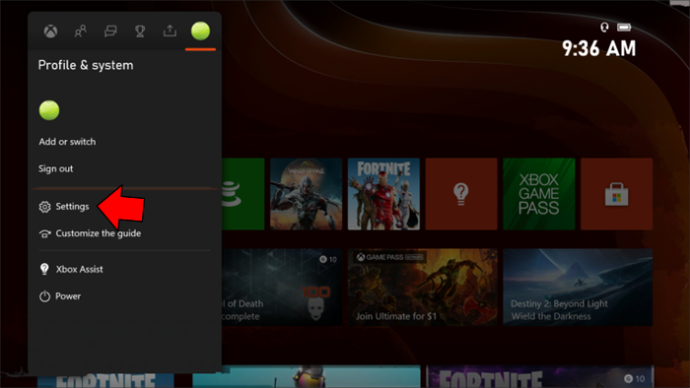Open the Xbox home guide tab

pyautogui.click(x=51, y=31)
